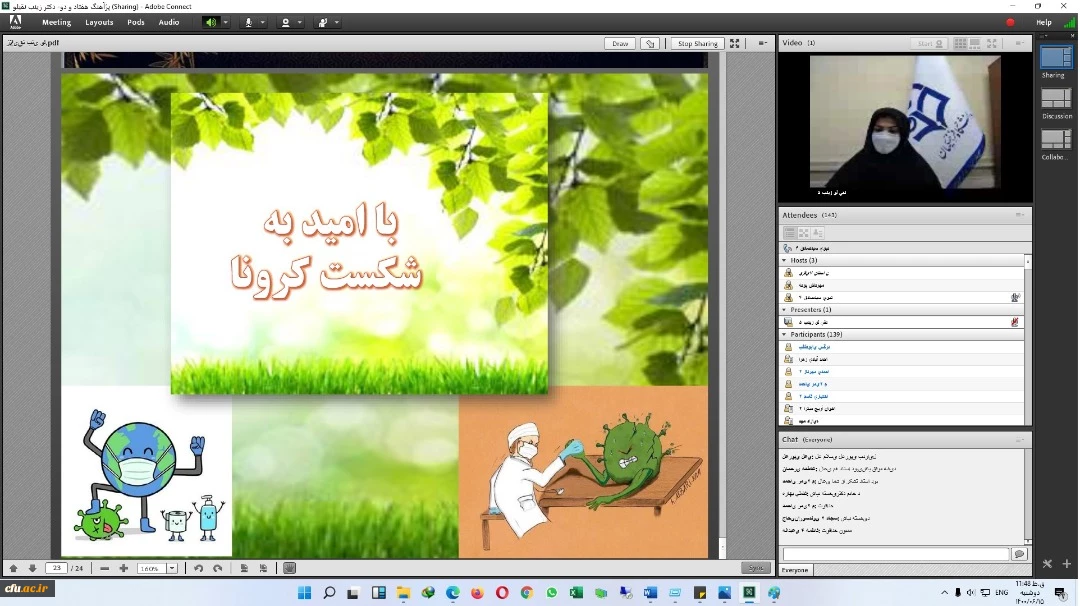
Task: Collapse the Hosts group in Attendees
Action: (x=785, y=260)
